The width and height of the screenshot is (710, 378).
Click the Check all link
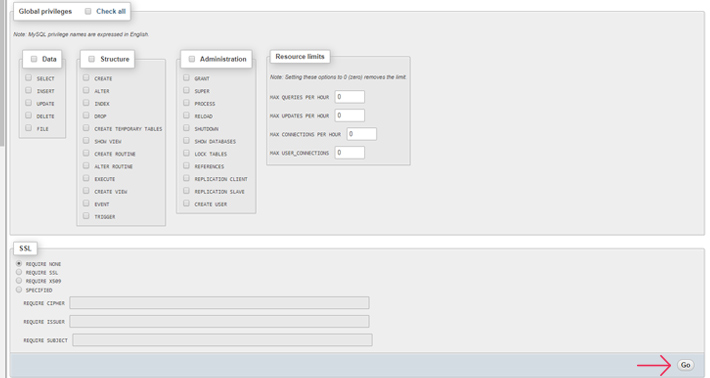click(x=110, y=11)
